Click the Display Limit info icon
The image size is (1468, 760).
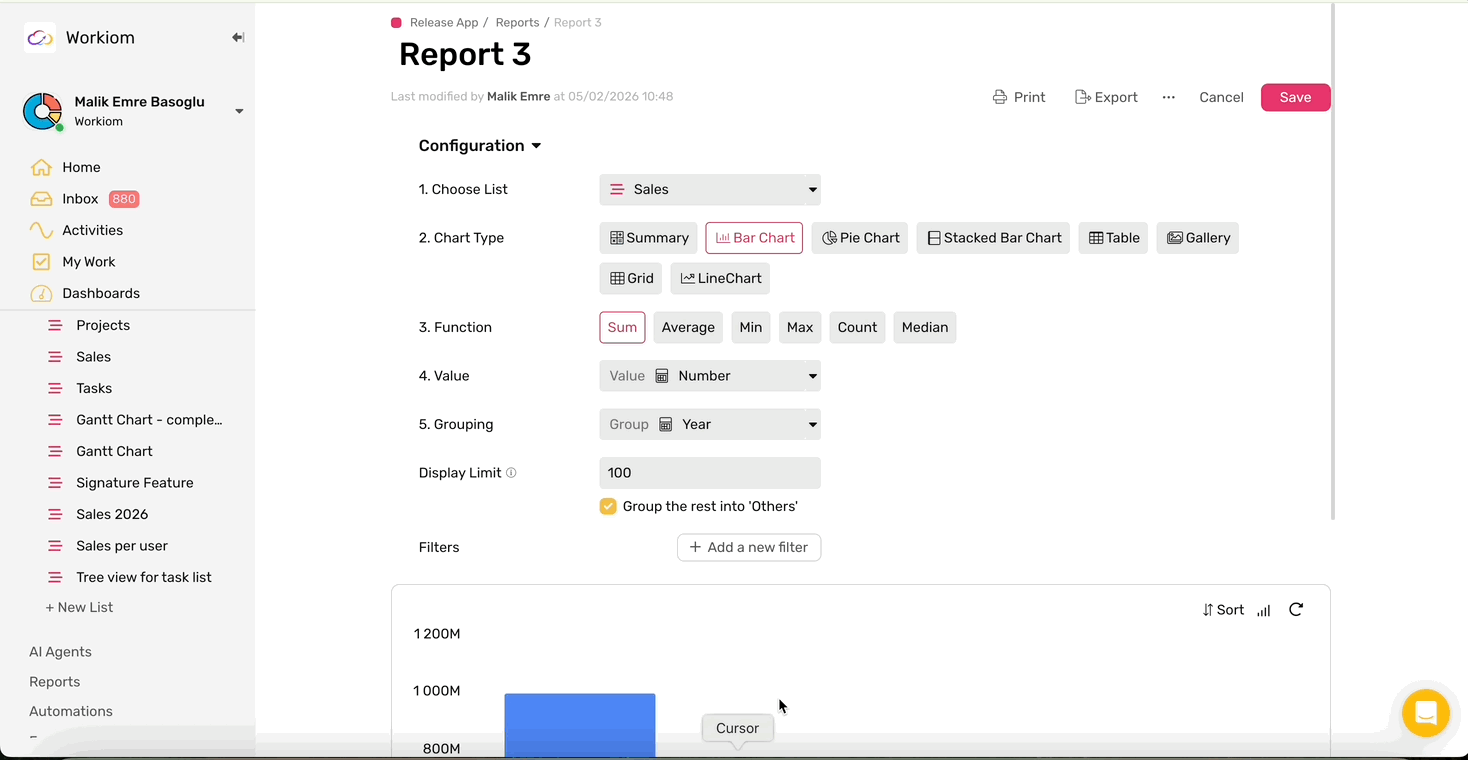[511, 473]
